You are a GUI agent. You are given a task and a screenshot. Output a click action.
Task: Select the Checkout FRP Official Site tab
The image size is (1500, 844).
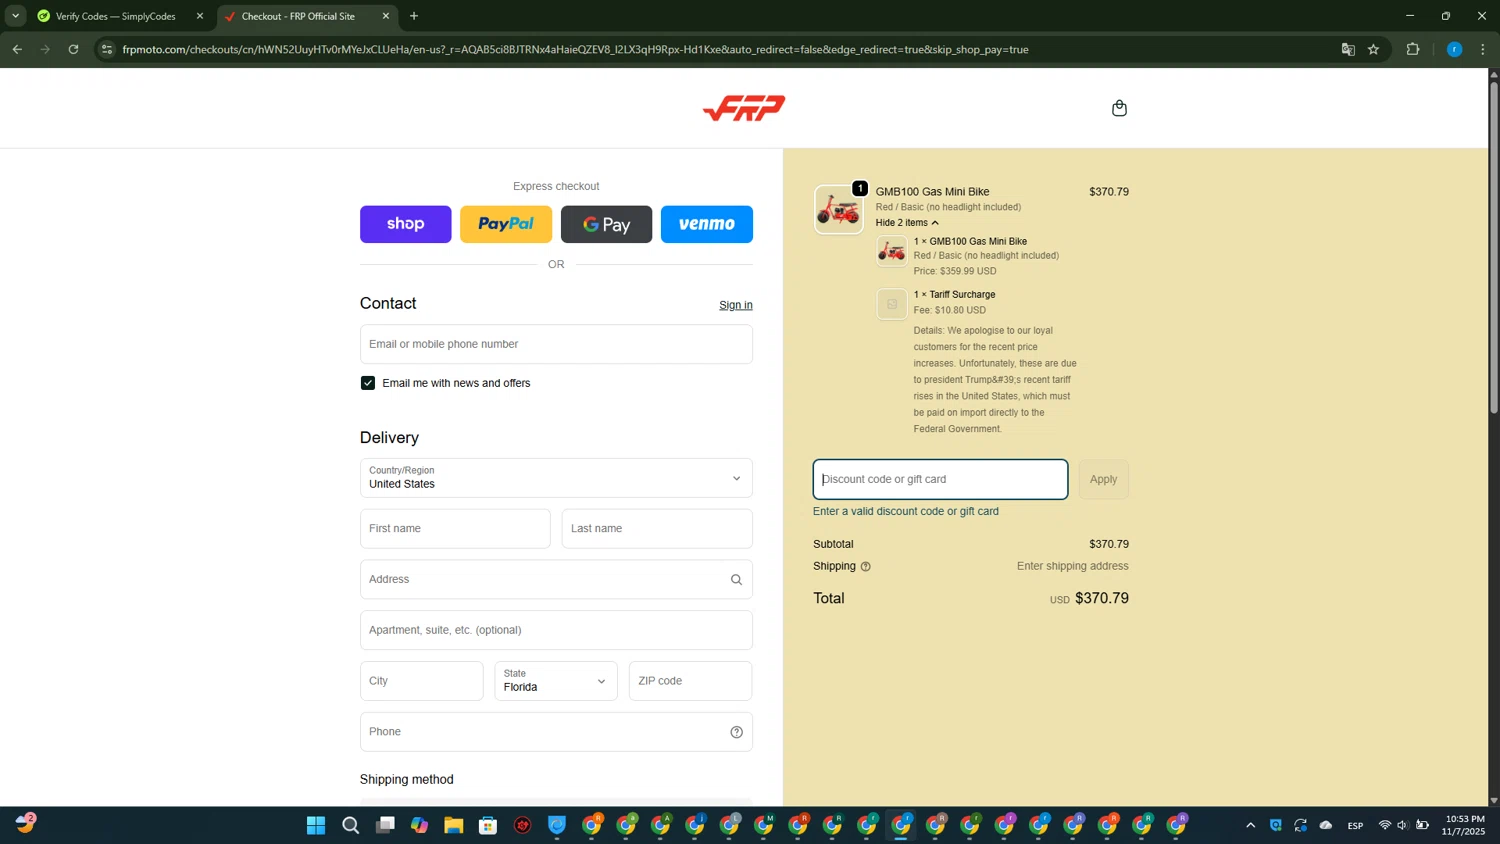pos(298,16)
